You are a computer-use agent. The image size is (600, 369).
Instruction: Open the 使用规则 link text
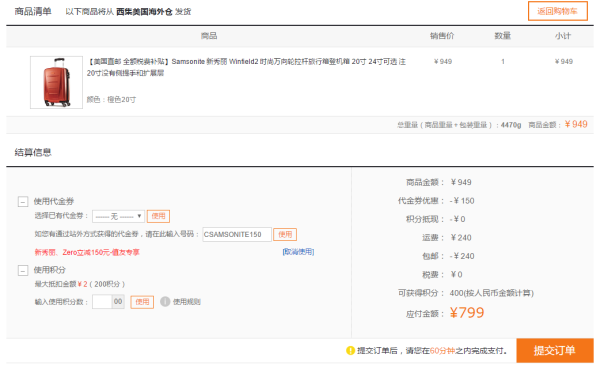(186, 302)
